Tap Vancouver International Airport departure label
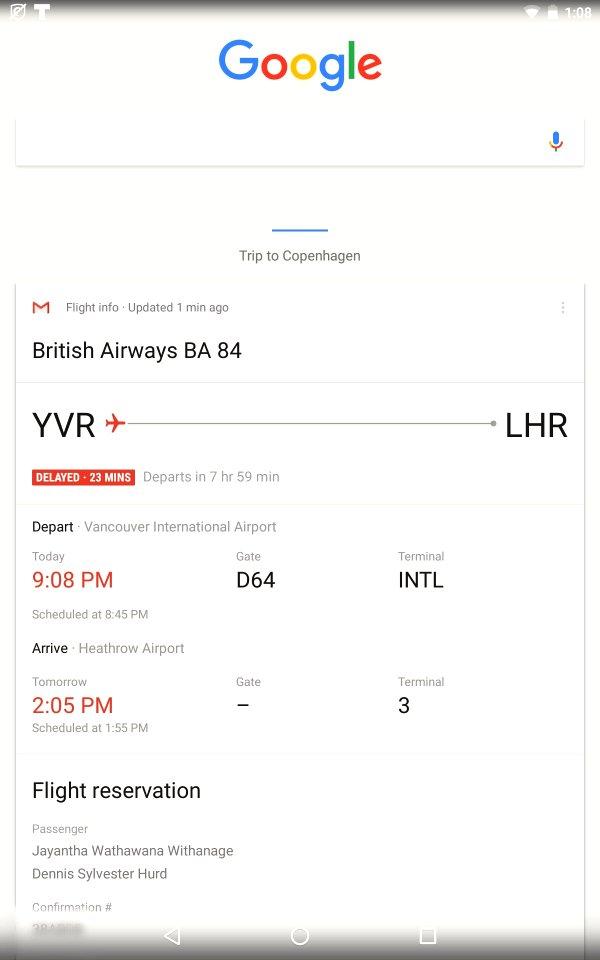This screenshot has width=600, height=960. coord(180,527)
